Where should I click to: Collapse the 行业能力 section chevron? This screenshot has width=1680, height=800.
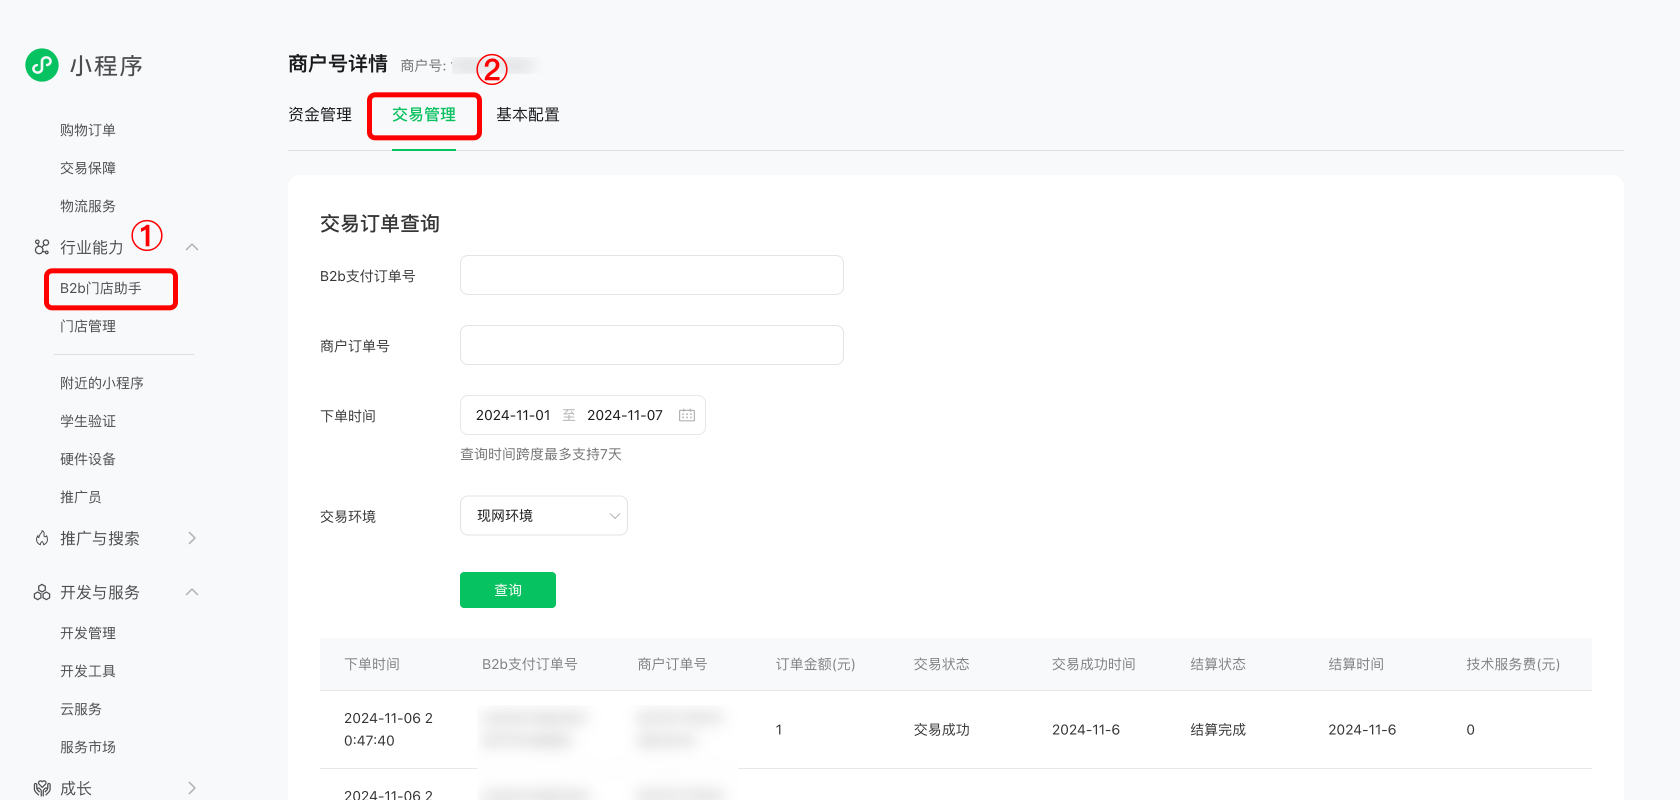pyautogui.click(x=192, y=247)
